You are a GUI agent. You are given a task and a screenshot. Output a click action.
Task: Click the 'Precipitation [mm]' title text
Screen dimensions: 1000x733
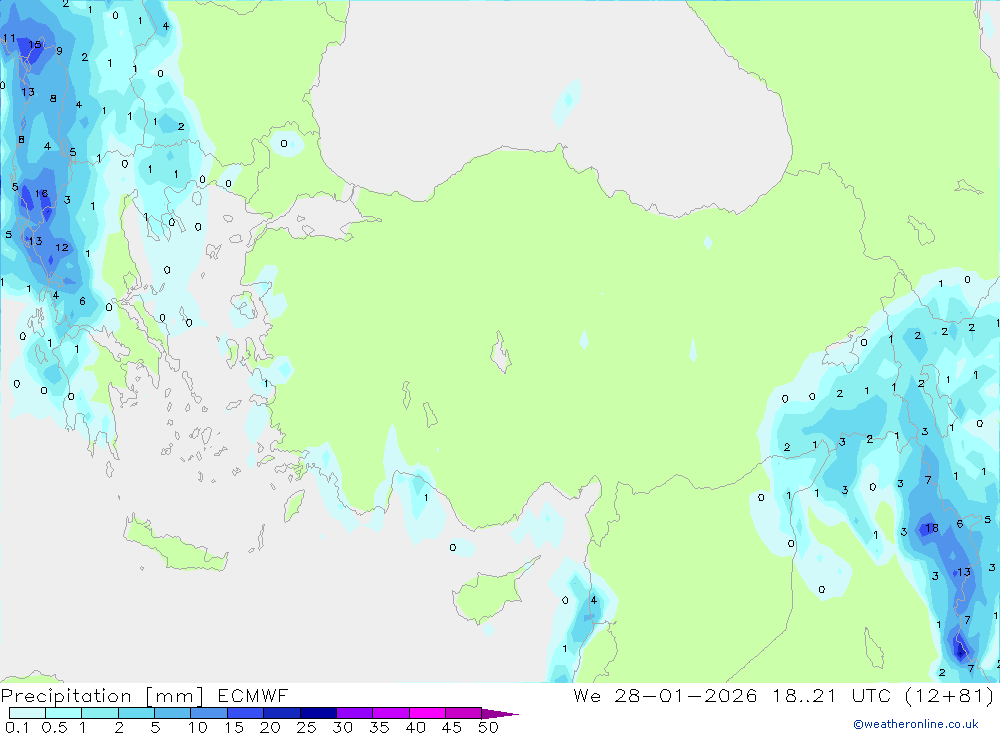[x=103, y=695]
